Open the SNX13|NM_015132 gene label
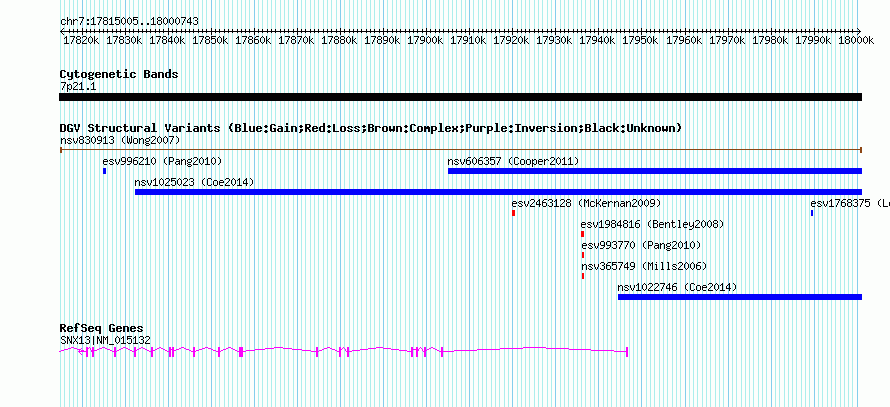 (x=106, y=340)
